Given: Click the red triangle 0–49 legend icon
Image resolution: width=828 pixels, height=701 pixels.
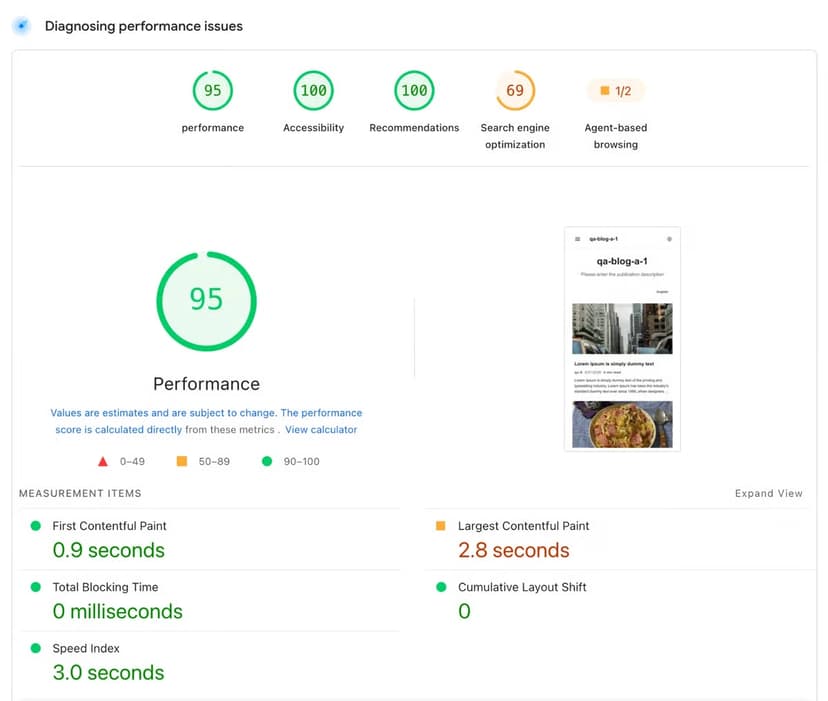Looking at the screenshot, I should (103, 461).
